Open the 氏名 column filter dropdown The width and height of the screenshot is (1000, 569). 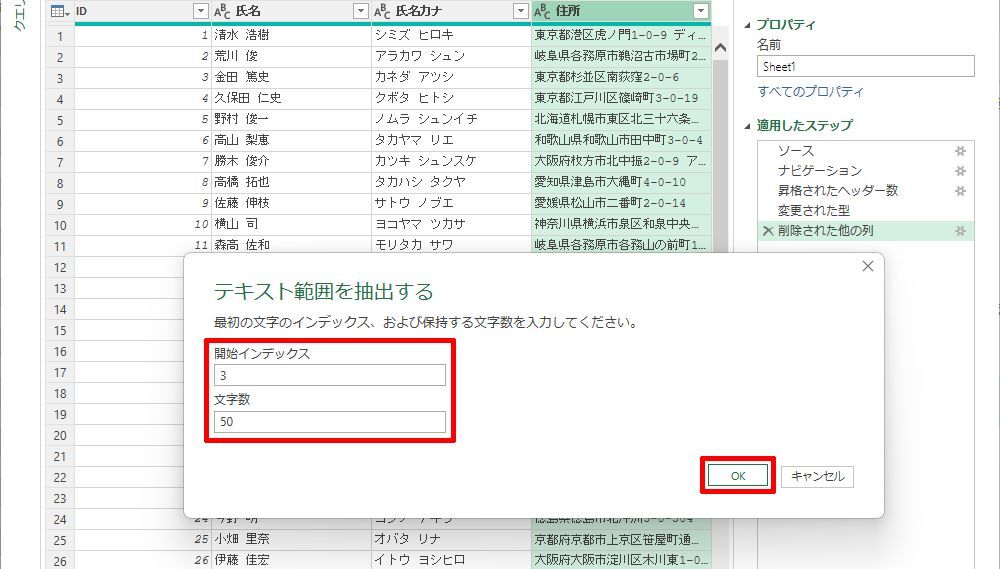tap(360, 11)
